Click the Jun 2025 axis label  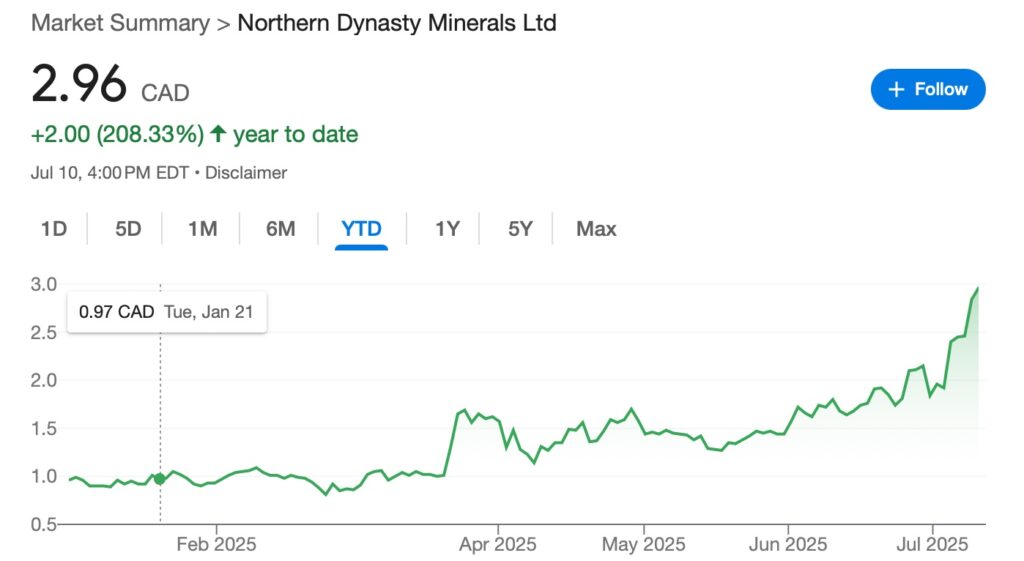(x=788, y=544)
